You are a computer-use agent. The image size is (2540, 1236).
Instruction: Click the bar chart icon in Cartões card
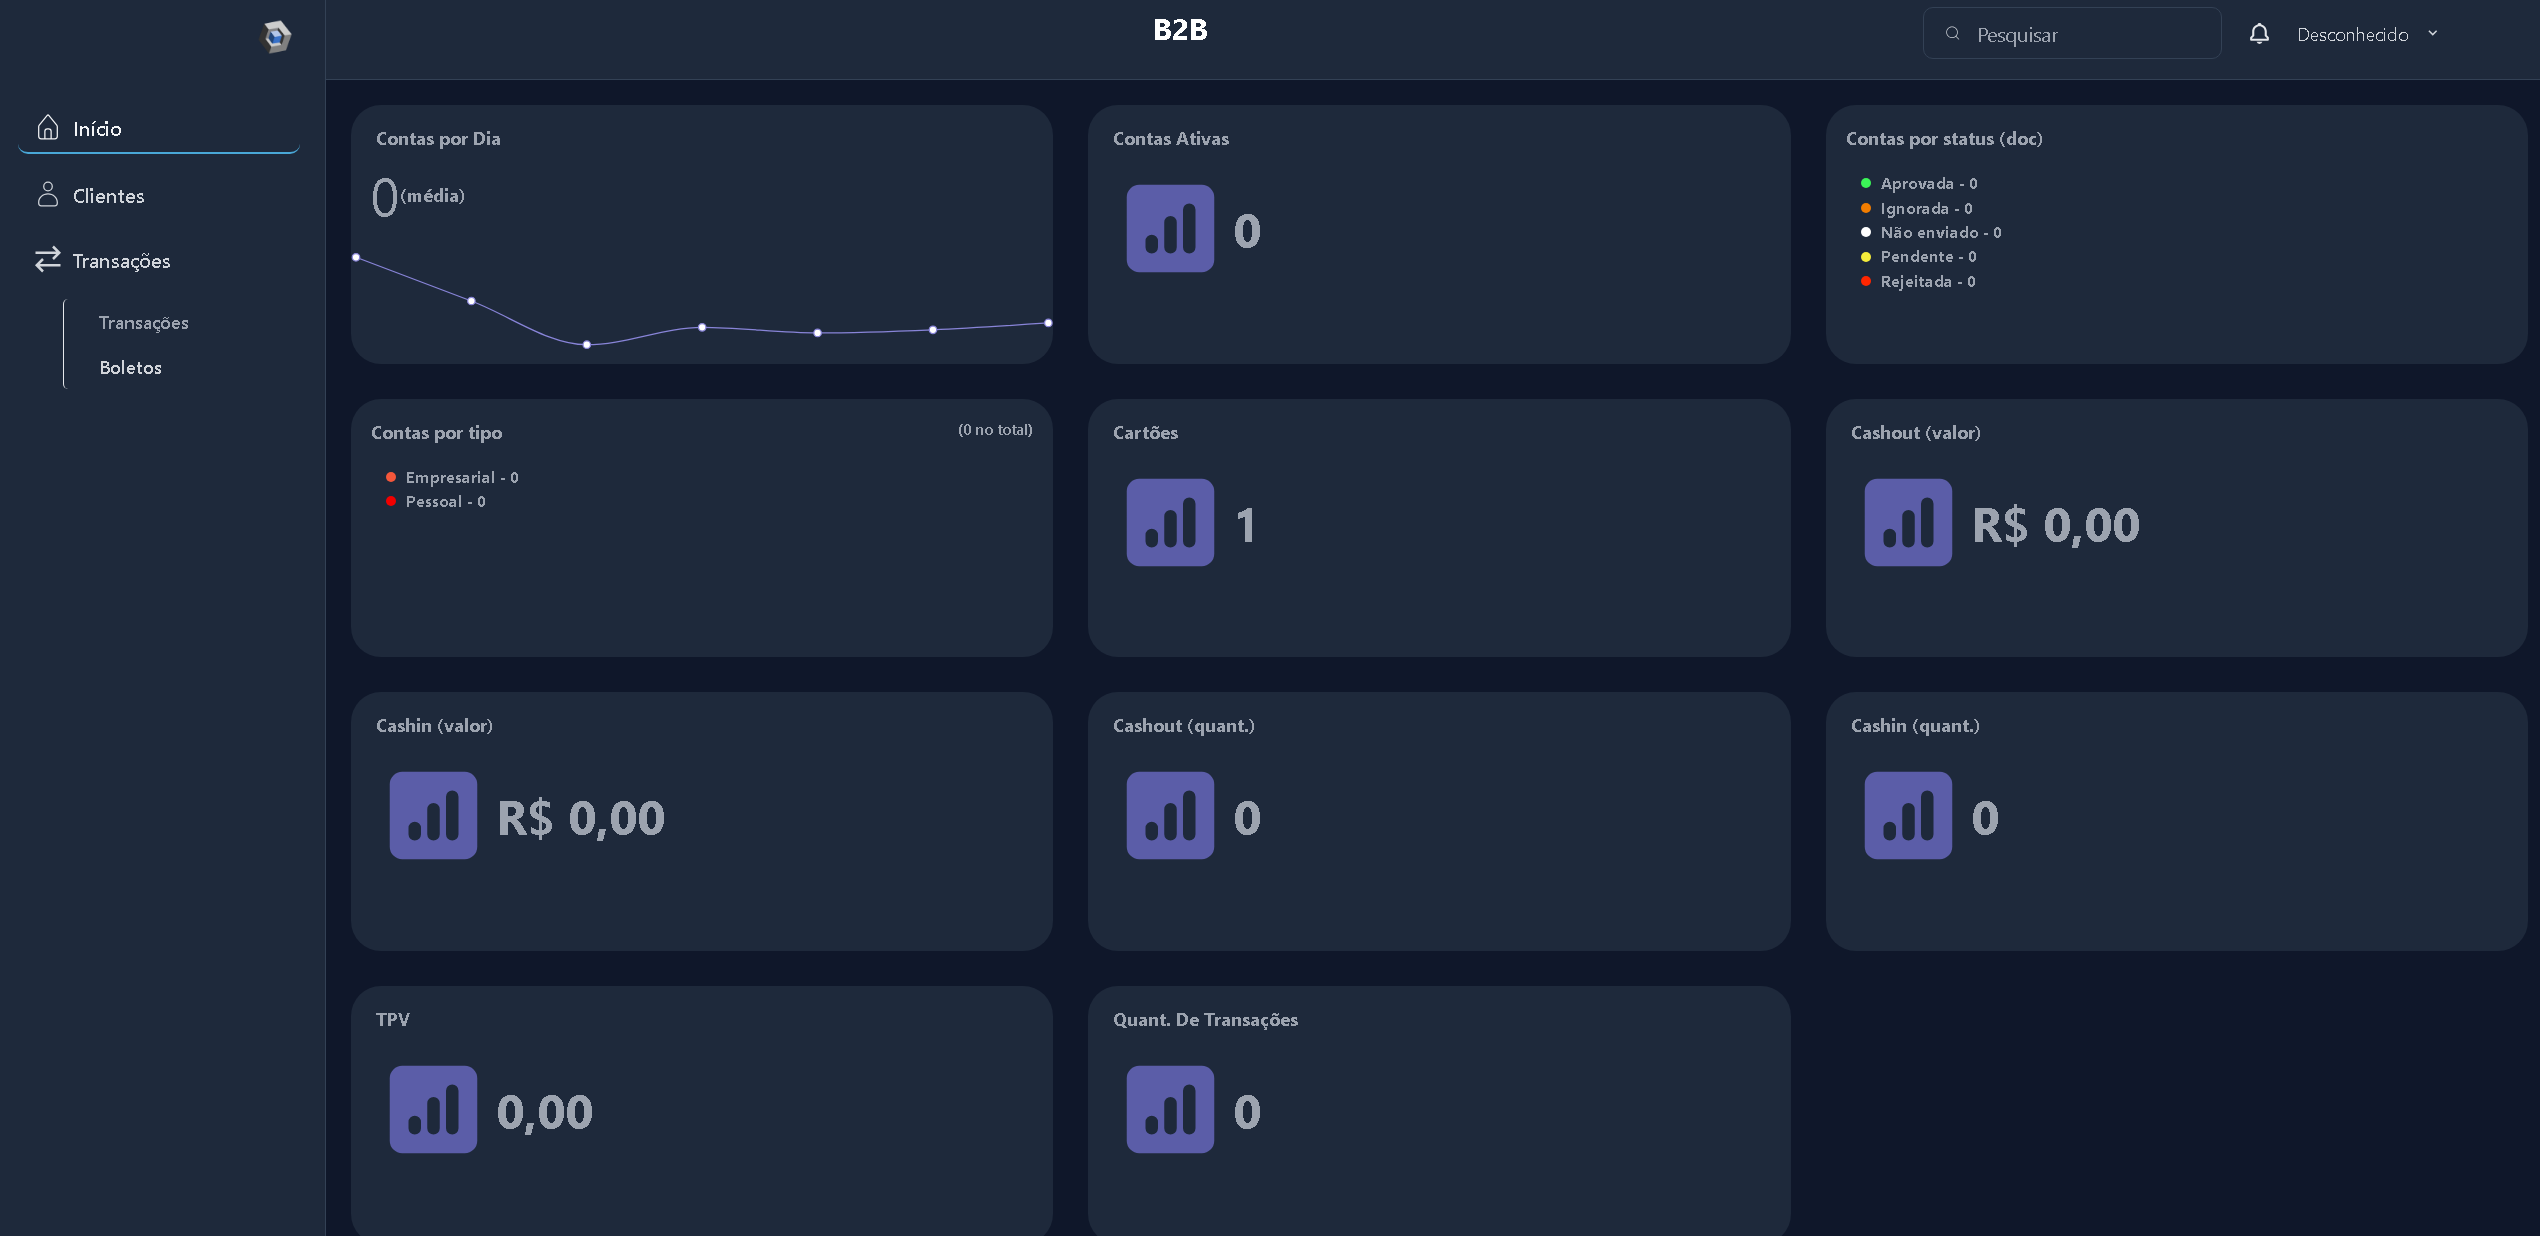pos(1170,523)
